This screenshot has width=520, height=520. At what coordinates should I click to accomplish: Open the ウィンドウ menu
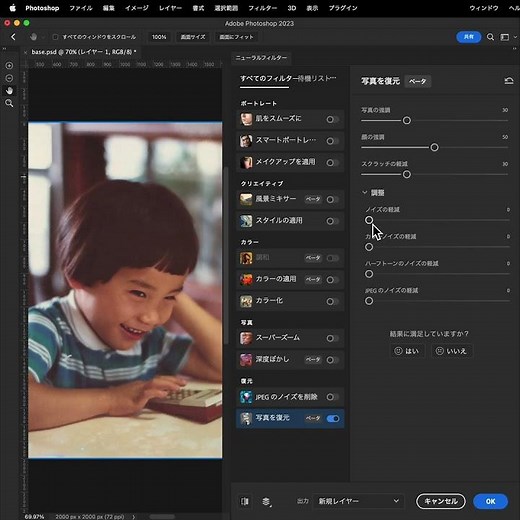484,8
